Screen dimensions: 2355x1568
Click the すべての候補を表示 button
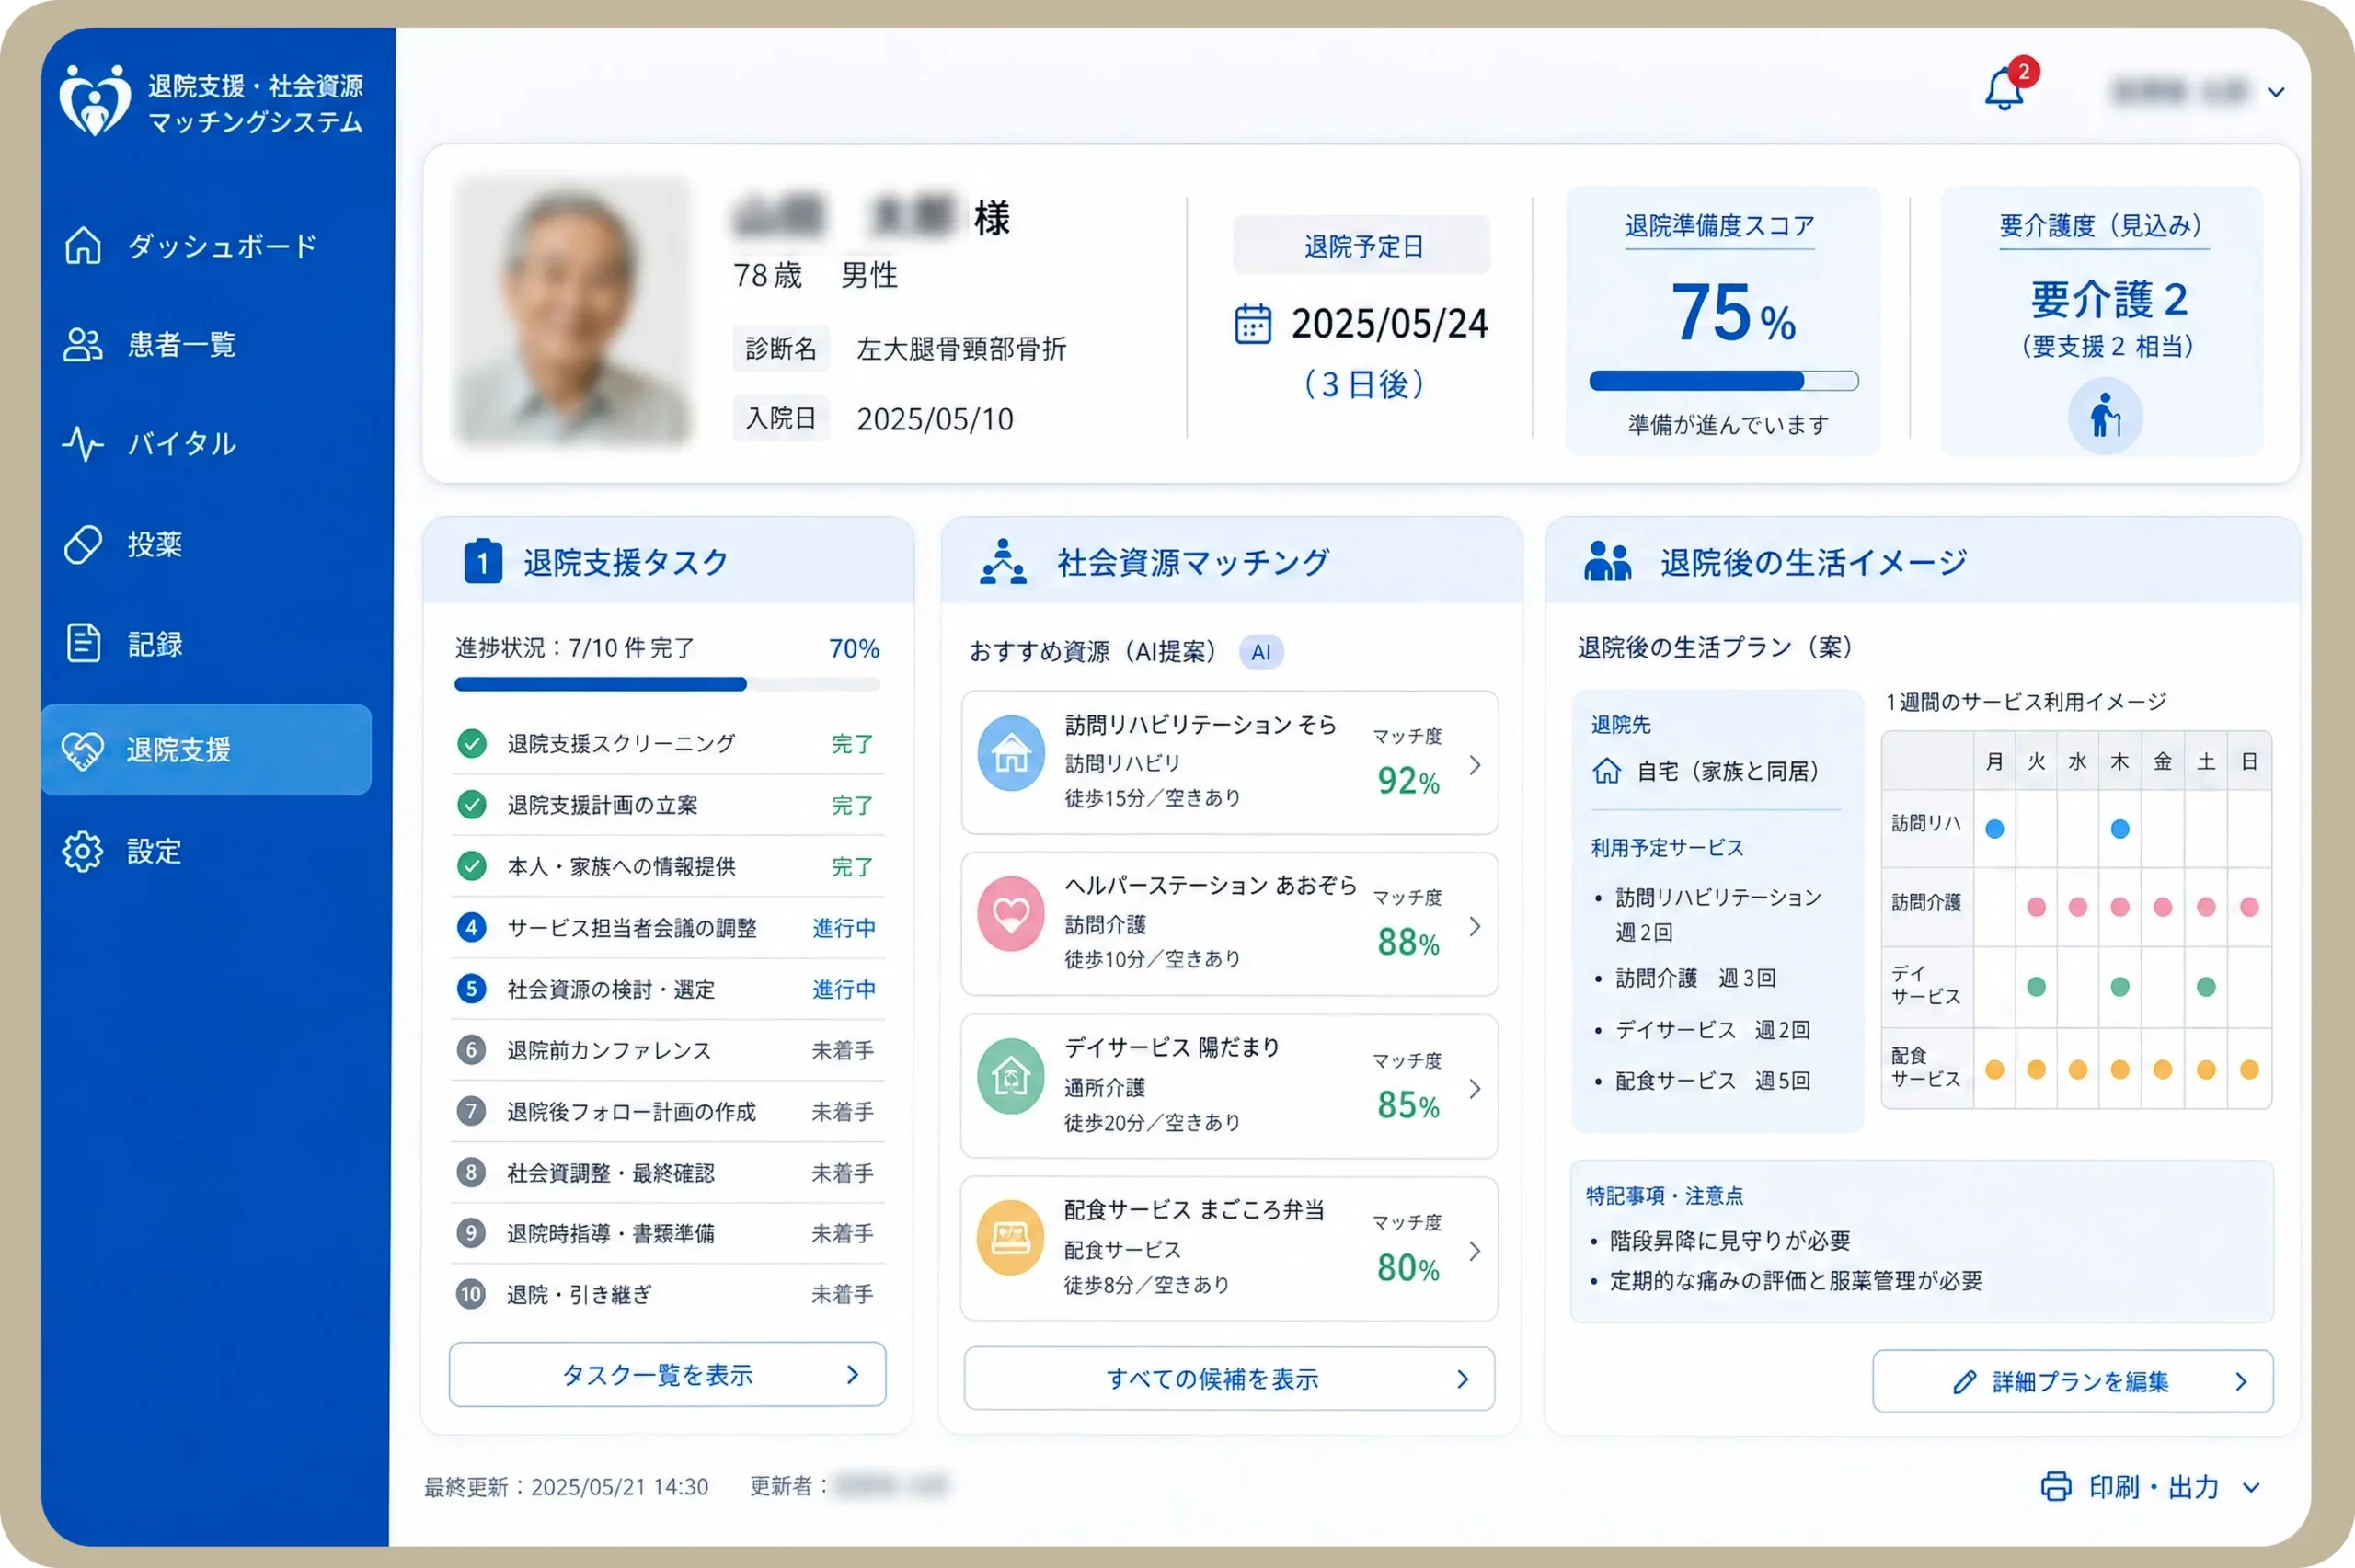[1229, 1378]
